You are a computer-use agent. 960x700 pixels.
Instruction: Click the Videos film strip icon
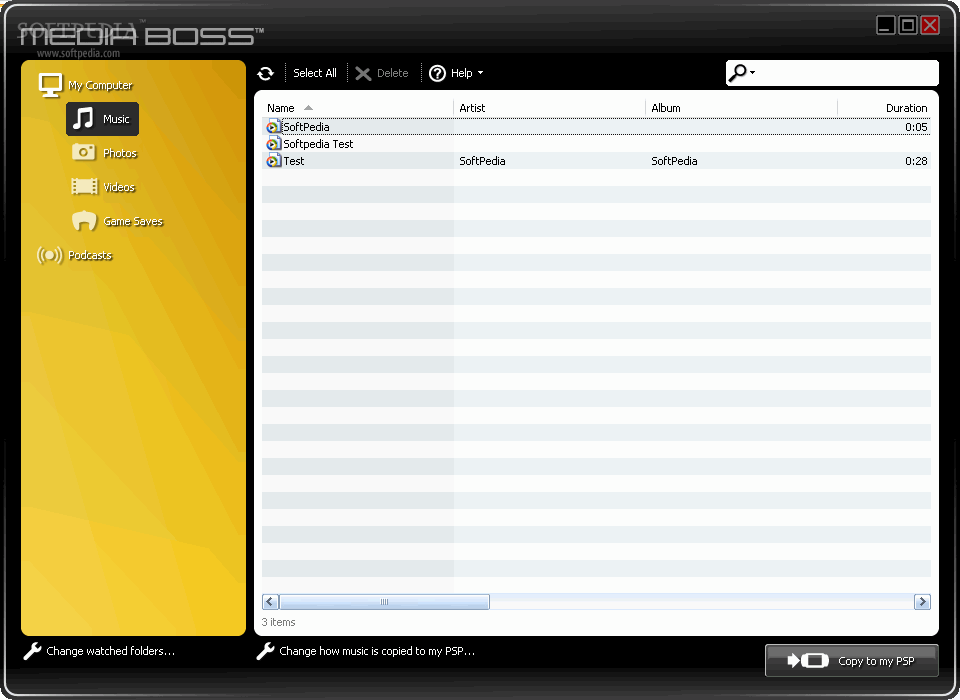[x=84, y=186]
